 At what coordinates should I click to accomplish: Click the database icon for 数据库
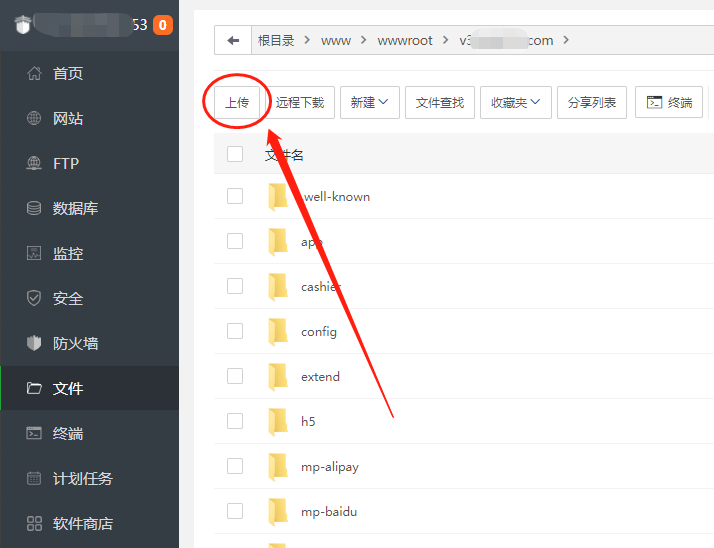34,208
